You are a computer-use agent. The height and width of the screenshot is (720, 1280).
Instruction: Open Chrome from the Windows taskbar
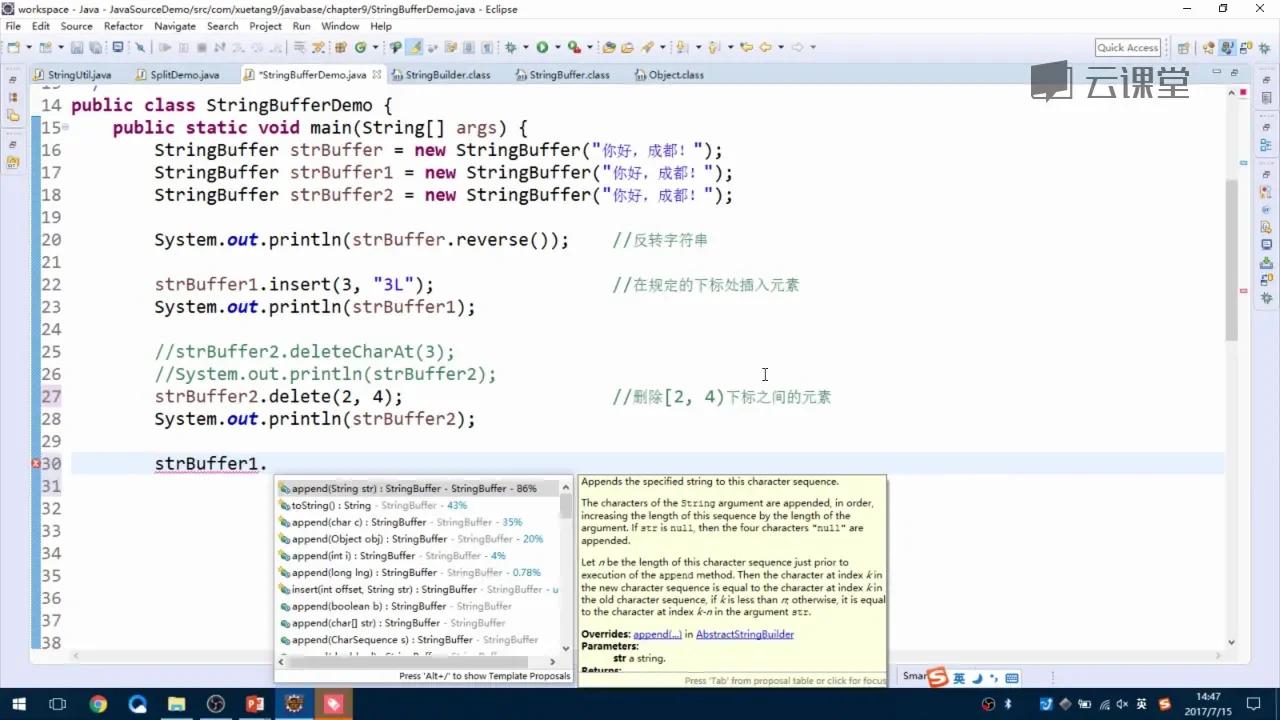[x=97, y=703]
